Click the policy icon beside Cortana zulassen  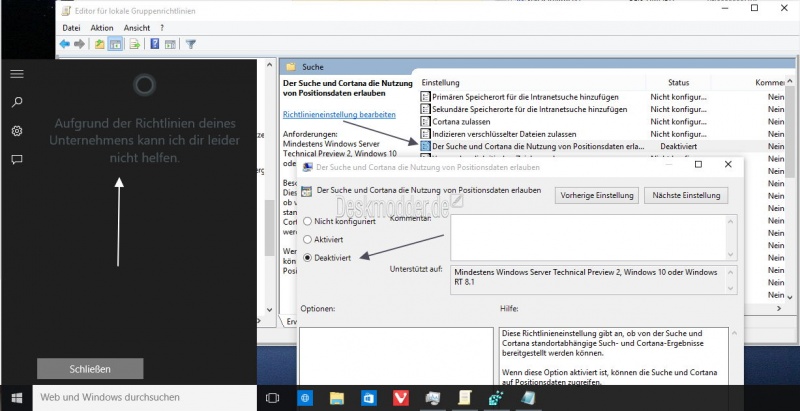click(x=426, y=121)
